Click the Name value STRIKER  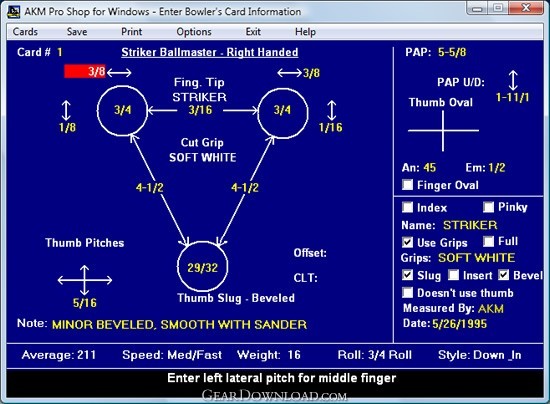click(x=470, y=225)
